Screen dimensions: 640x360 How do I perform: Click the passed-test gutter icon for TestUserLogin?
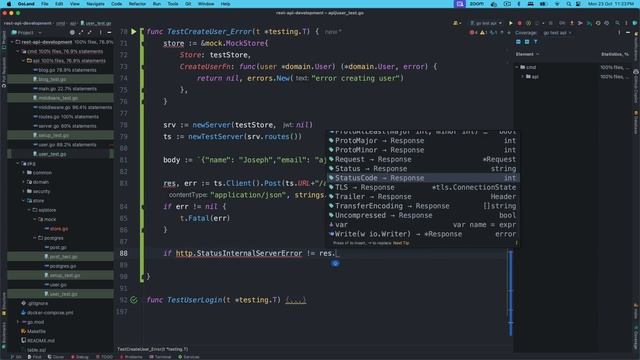(x=134, y=300)
